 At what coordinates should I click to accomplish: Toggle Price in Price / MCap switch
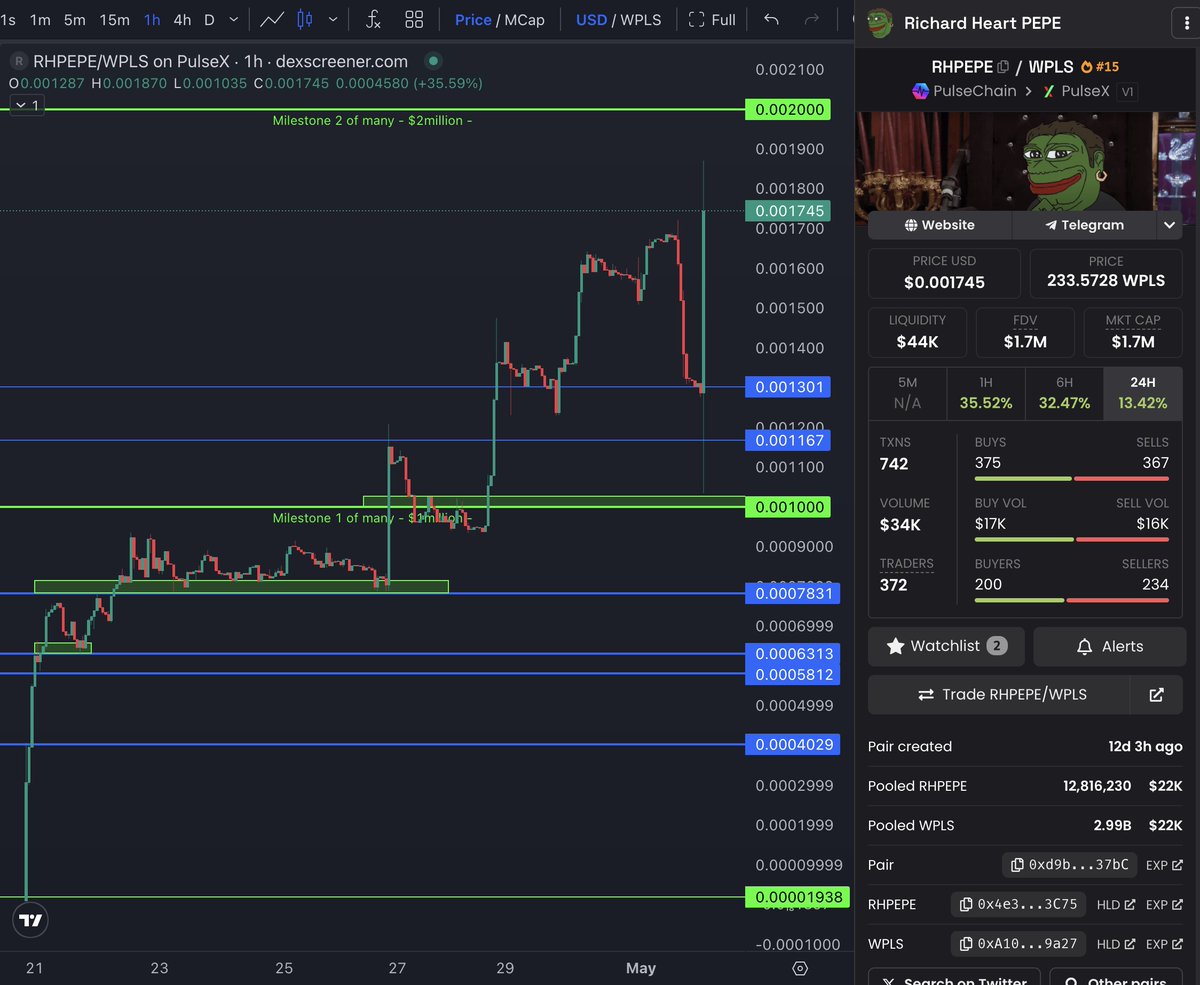click(473, 19)
